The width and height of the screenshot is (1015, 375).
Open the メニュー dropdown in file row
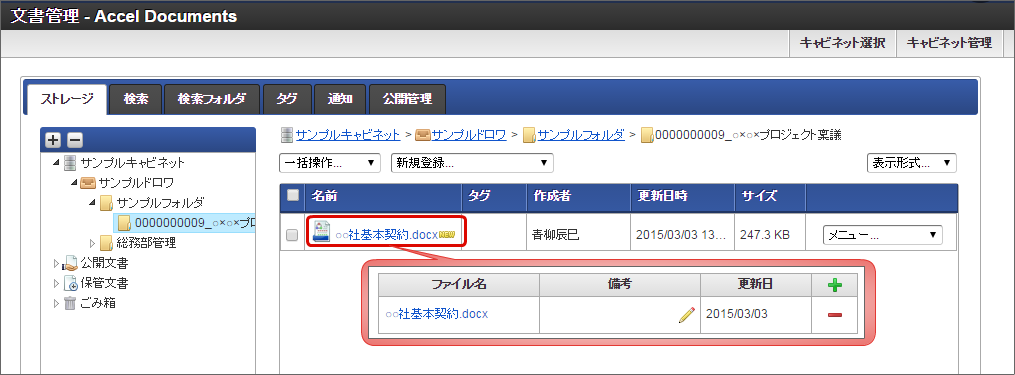click(x=882, y=235)
